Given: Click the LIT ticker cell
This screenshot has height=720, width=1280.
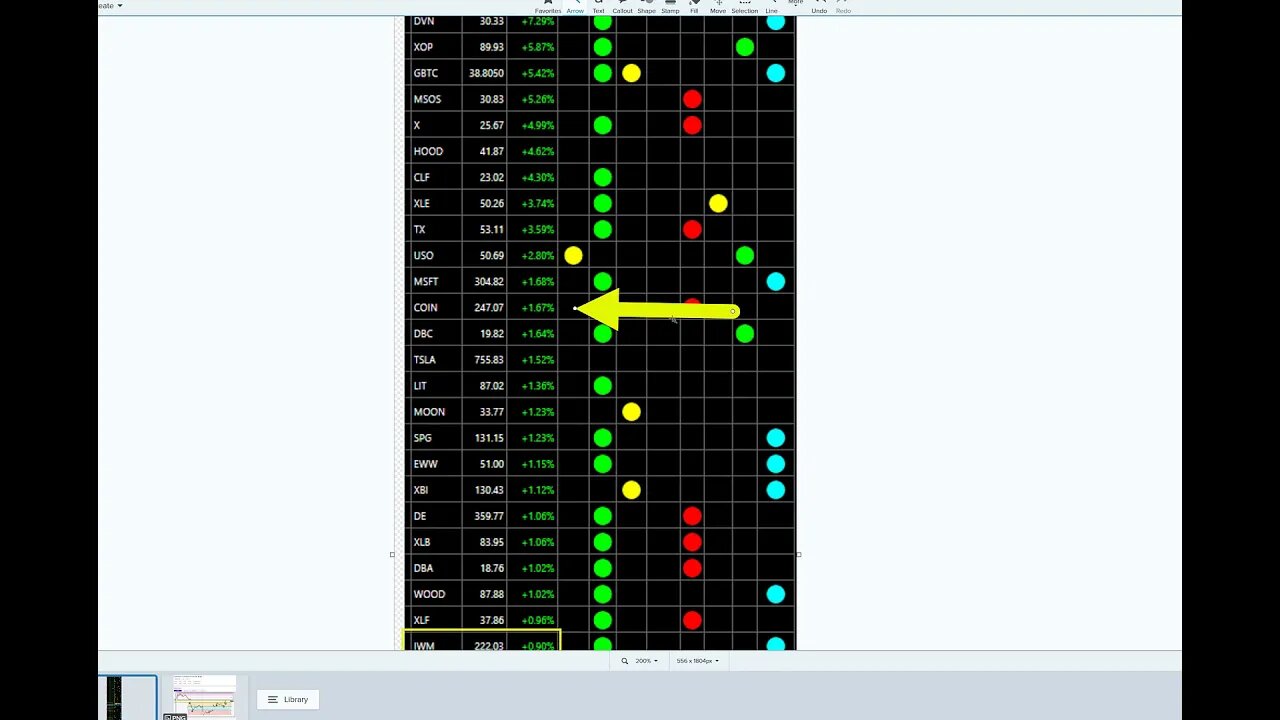Looking at the screenshot, I should coord(437,385).
